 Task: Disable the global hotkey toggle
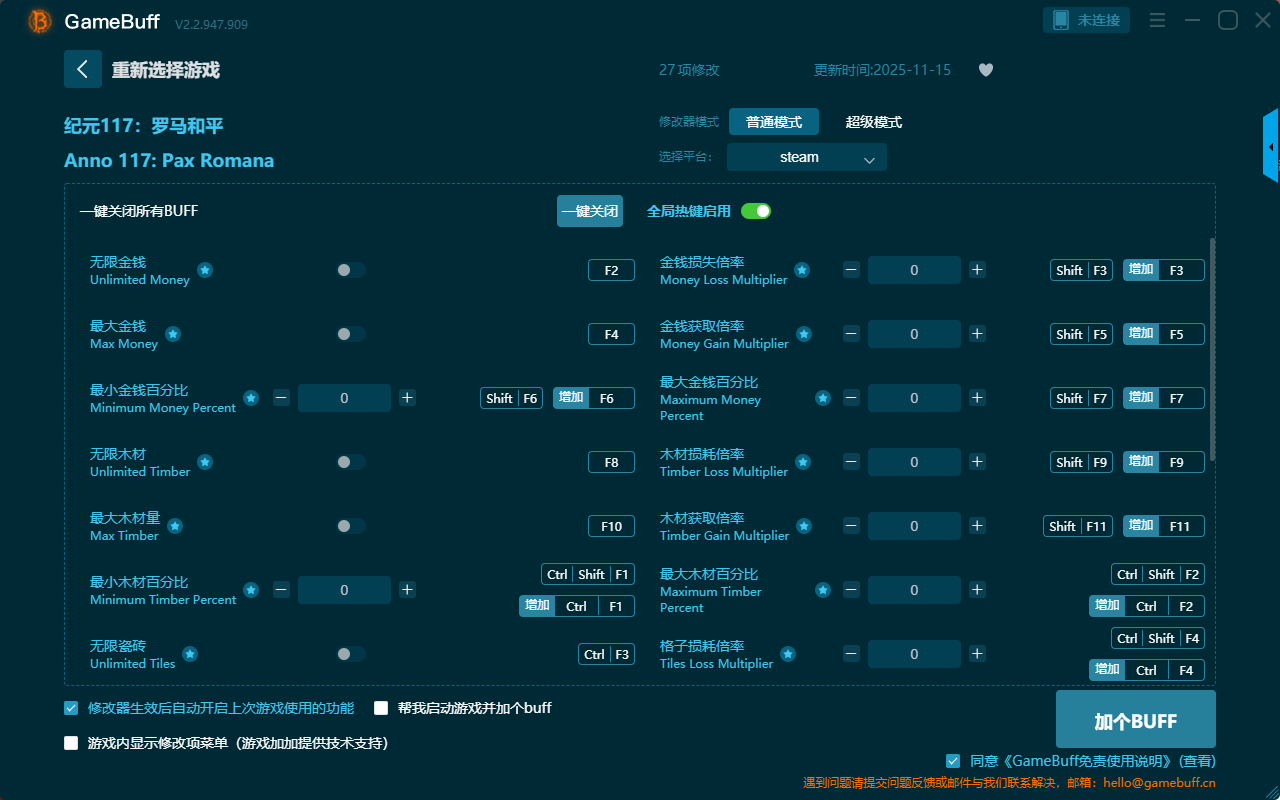(756, 211)
